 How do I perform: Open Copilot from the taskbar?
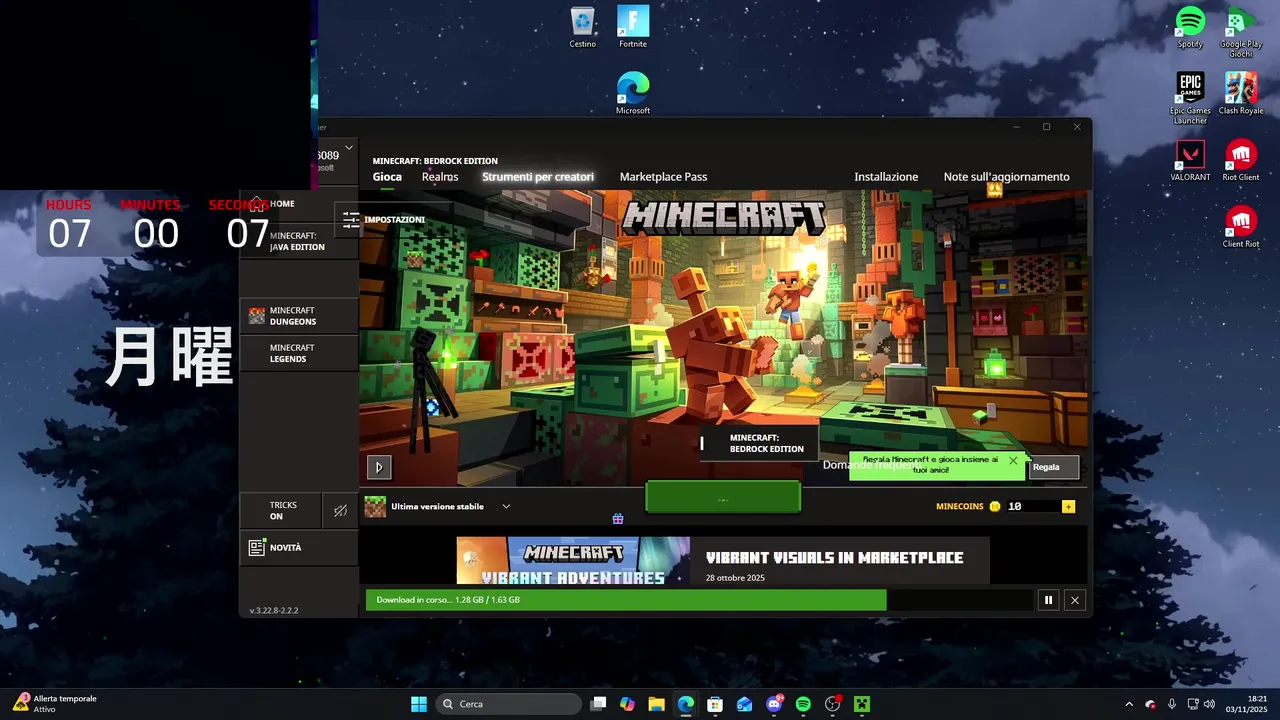[x=627, y=704]
